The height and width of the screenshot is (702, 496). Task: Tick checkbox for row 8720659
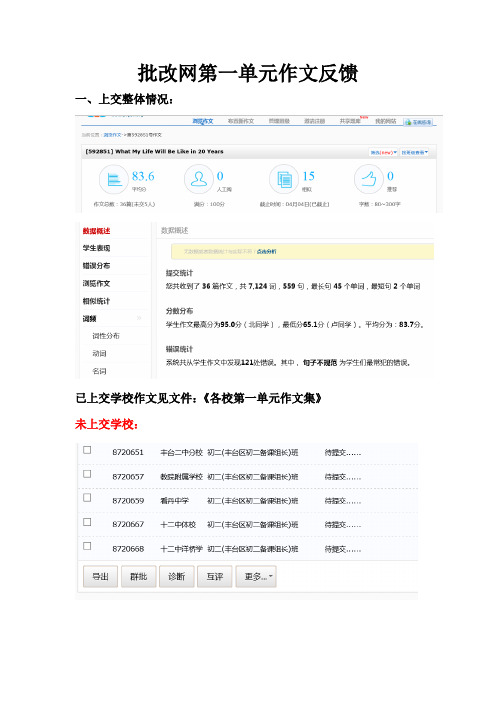pyautogui.click(x=87, y=497)
